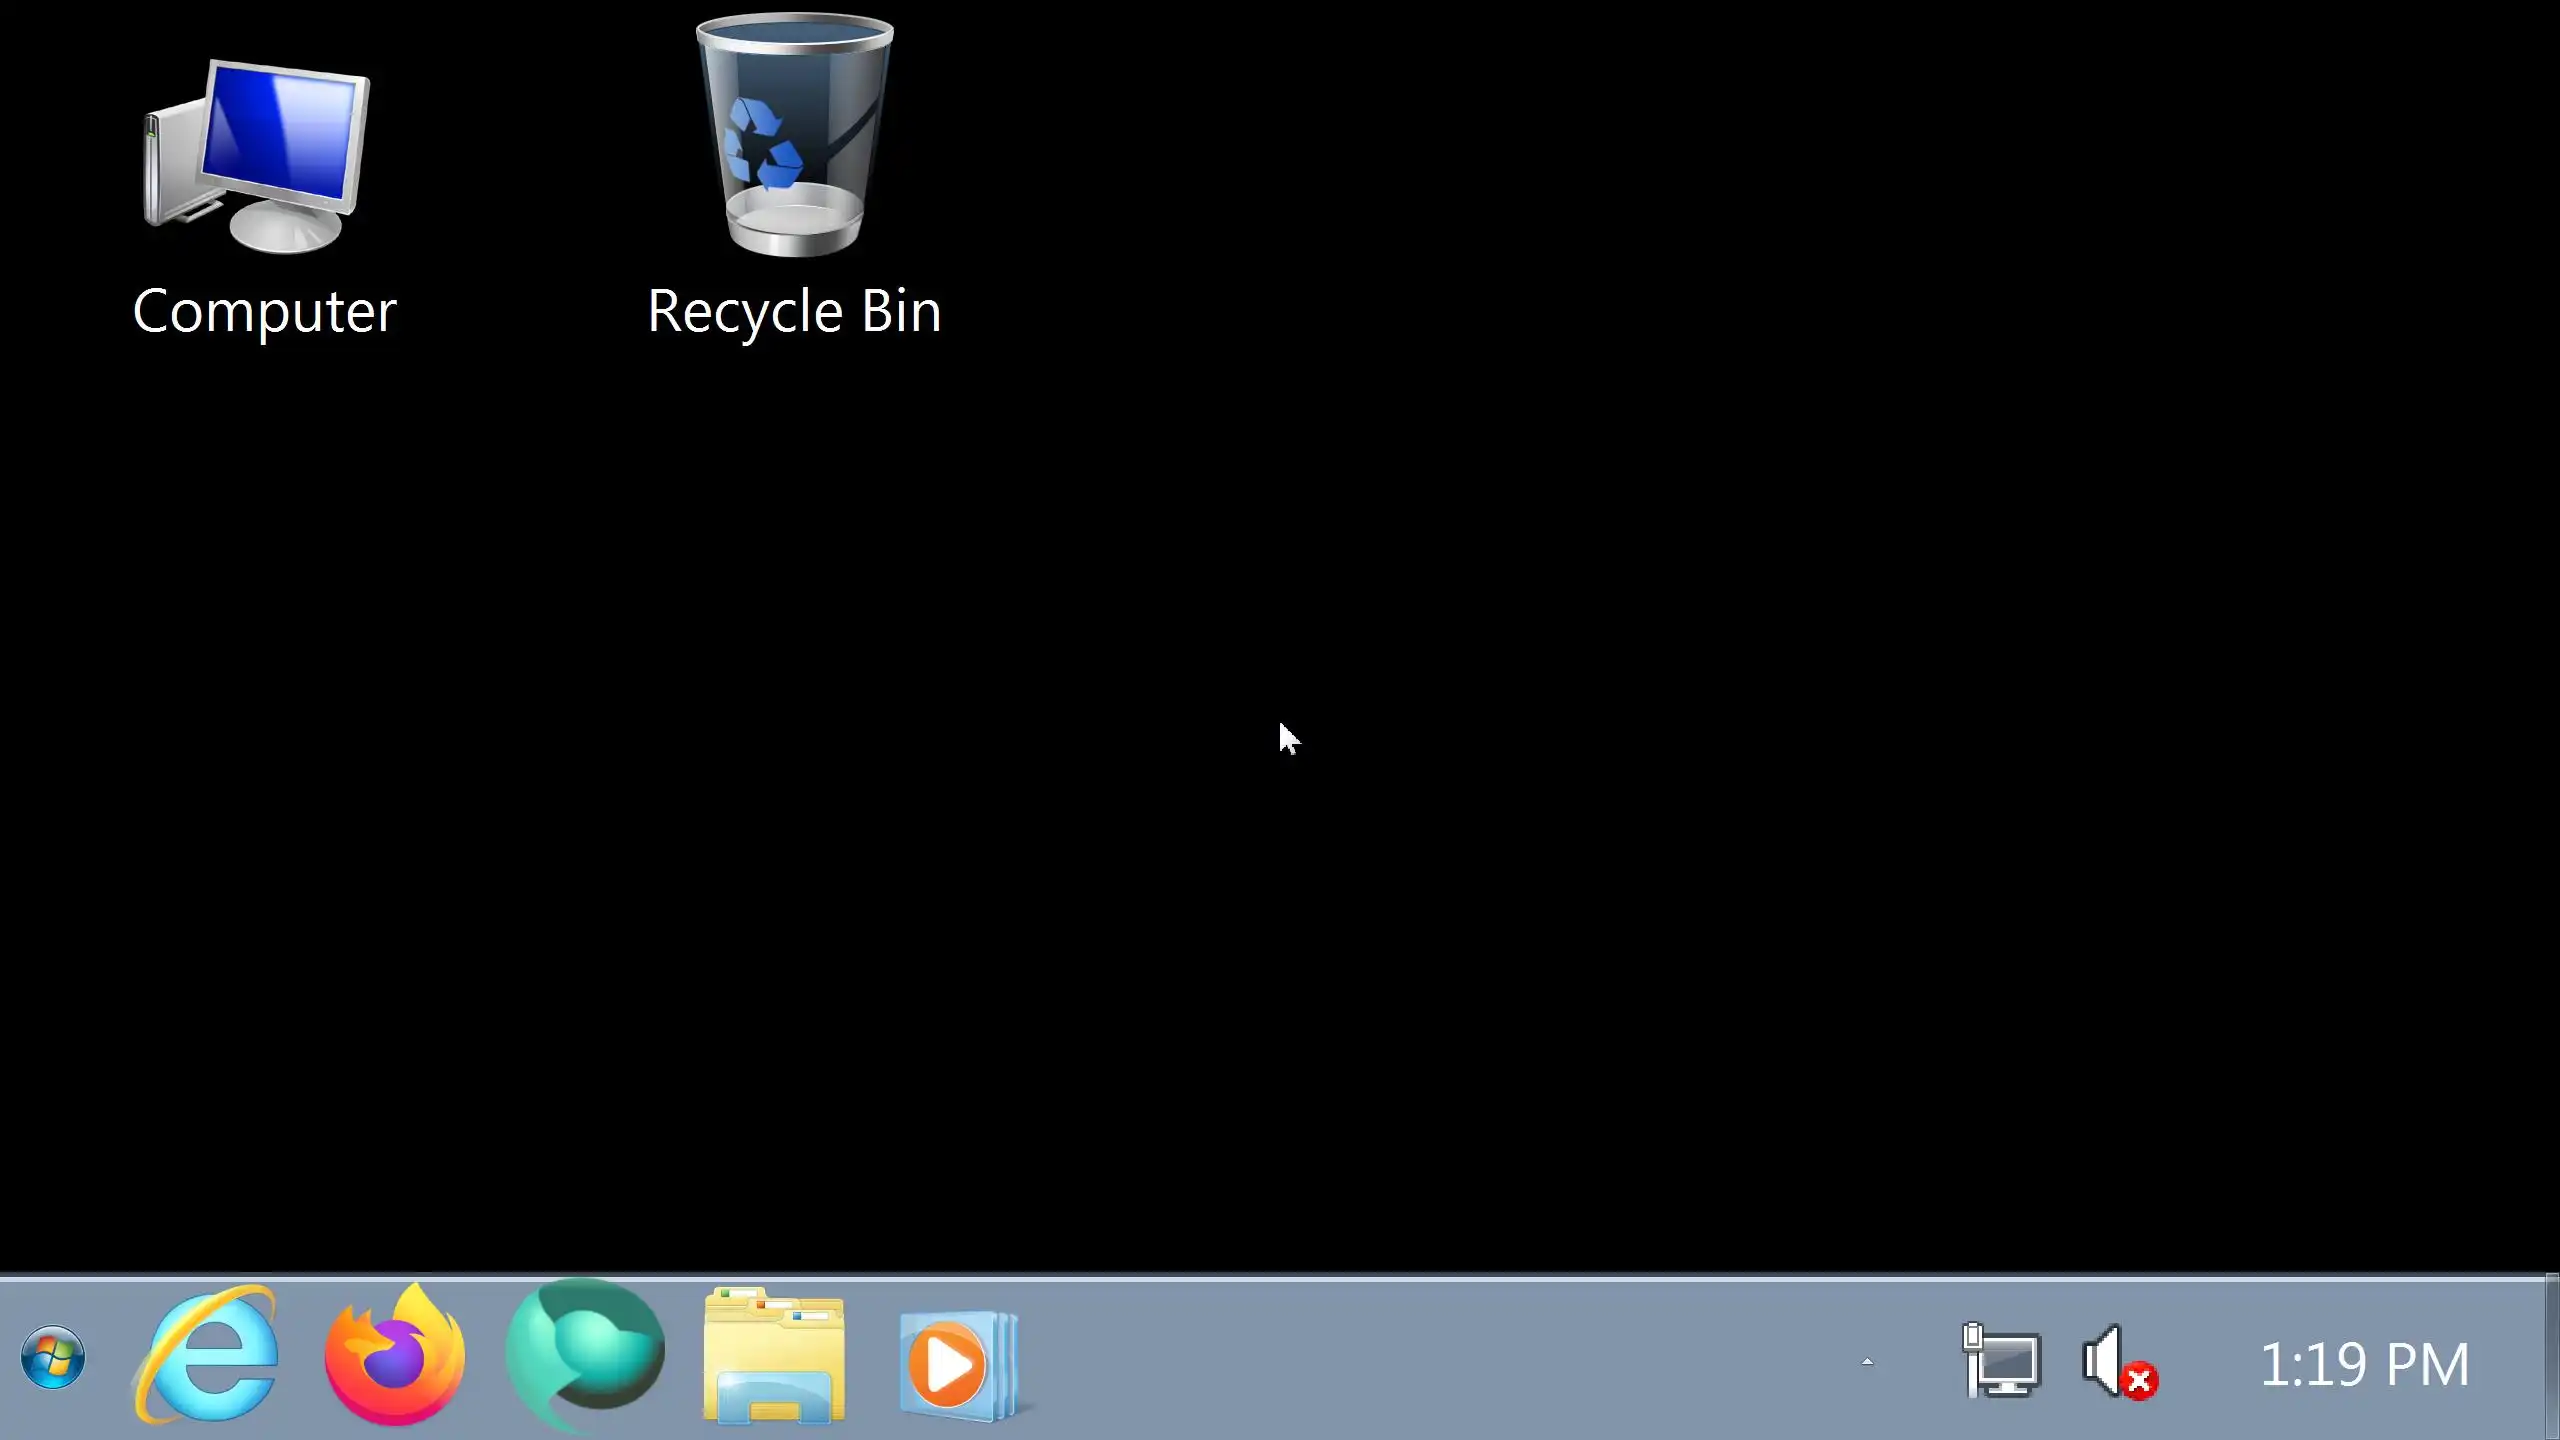Expand the hidden tray icons arrow
The image size is (2560, 1440).
coord(1866,1362)
